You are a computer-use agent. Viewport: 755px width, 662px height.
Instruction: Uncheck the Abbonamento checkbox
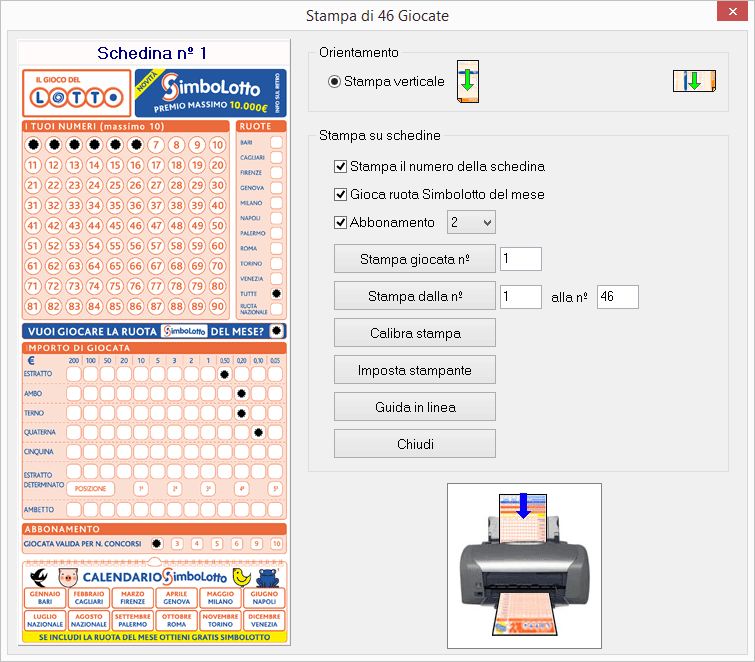pyautogui.click(x=340, y=222)
